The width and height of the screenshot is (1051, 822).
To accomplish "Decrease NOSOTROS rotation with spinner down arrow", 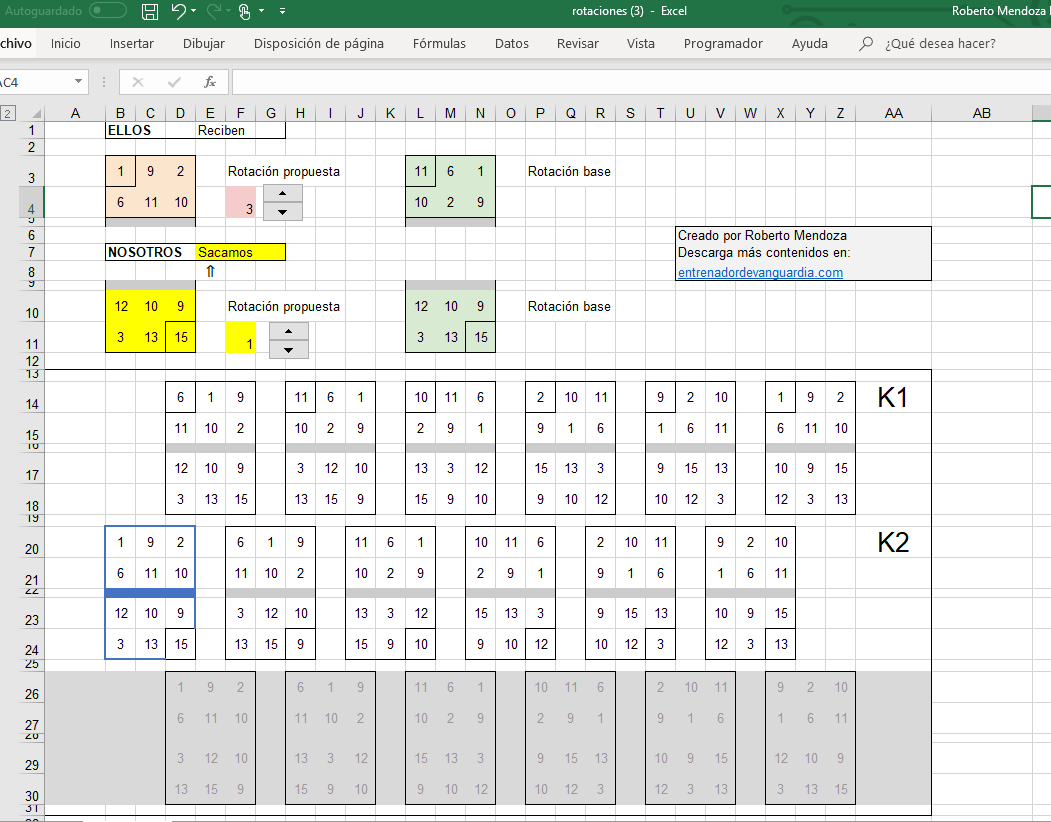I will 289,349.
